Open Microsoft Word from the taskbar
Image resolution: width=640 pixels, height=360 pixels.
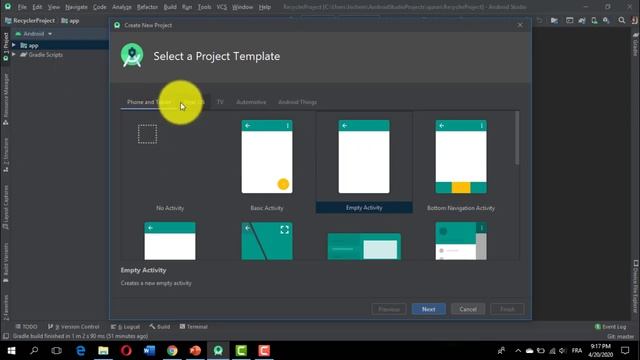coord(149,351)
